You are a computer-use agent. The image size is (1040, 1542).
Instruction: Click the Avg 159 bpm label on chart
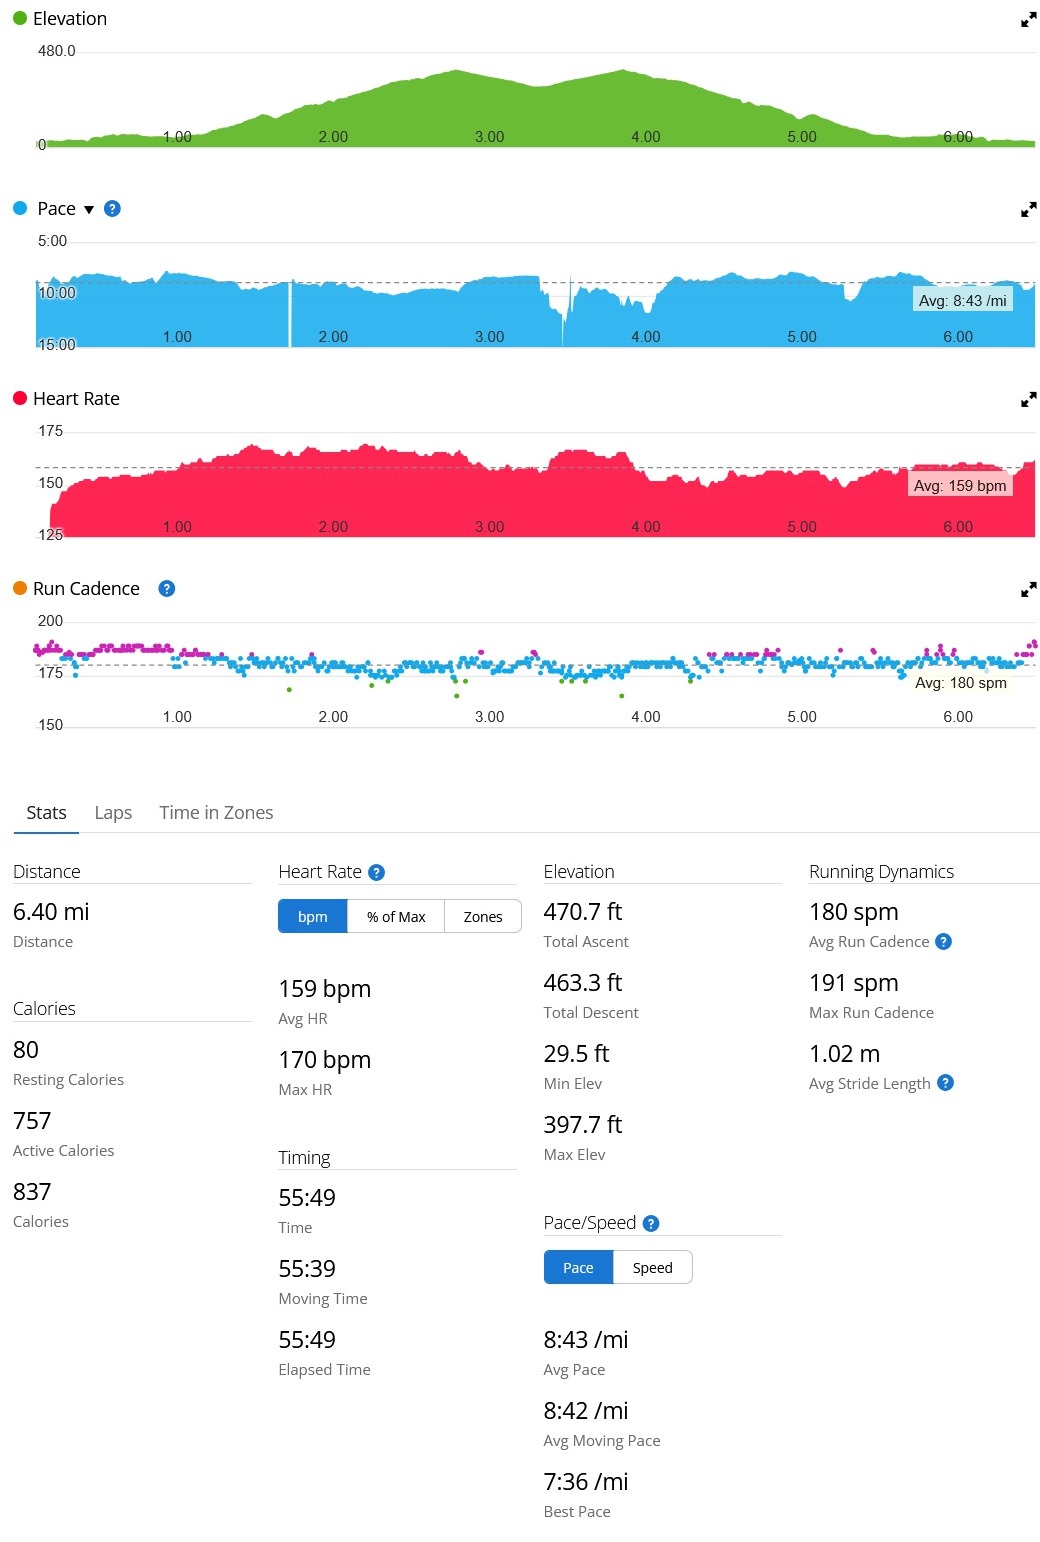pyautogui.click(x=961, y=486)
